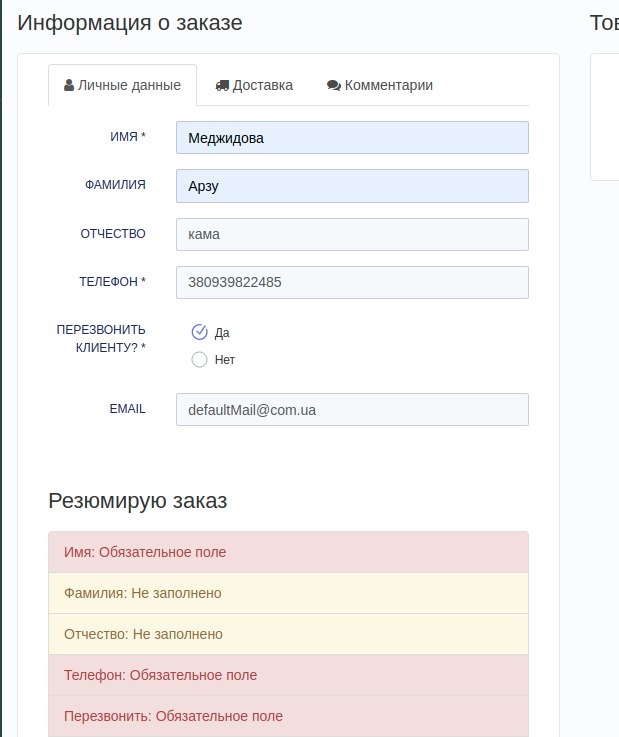Click the speech bubbles icon beside Комментарии

point(334,86)
